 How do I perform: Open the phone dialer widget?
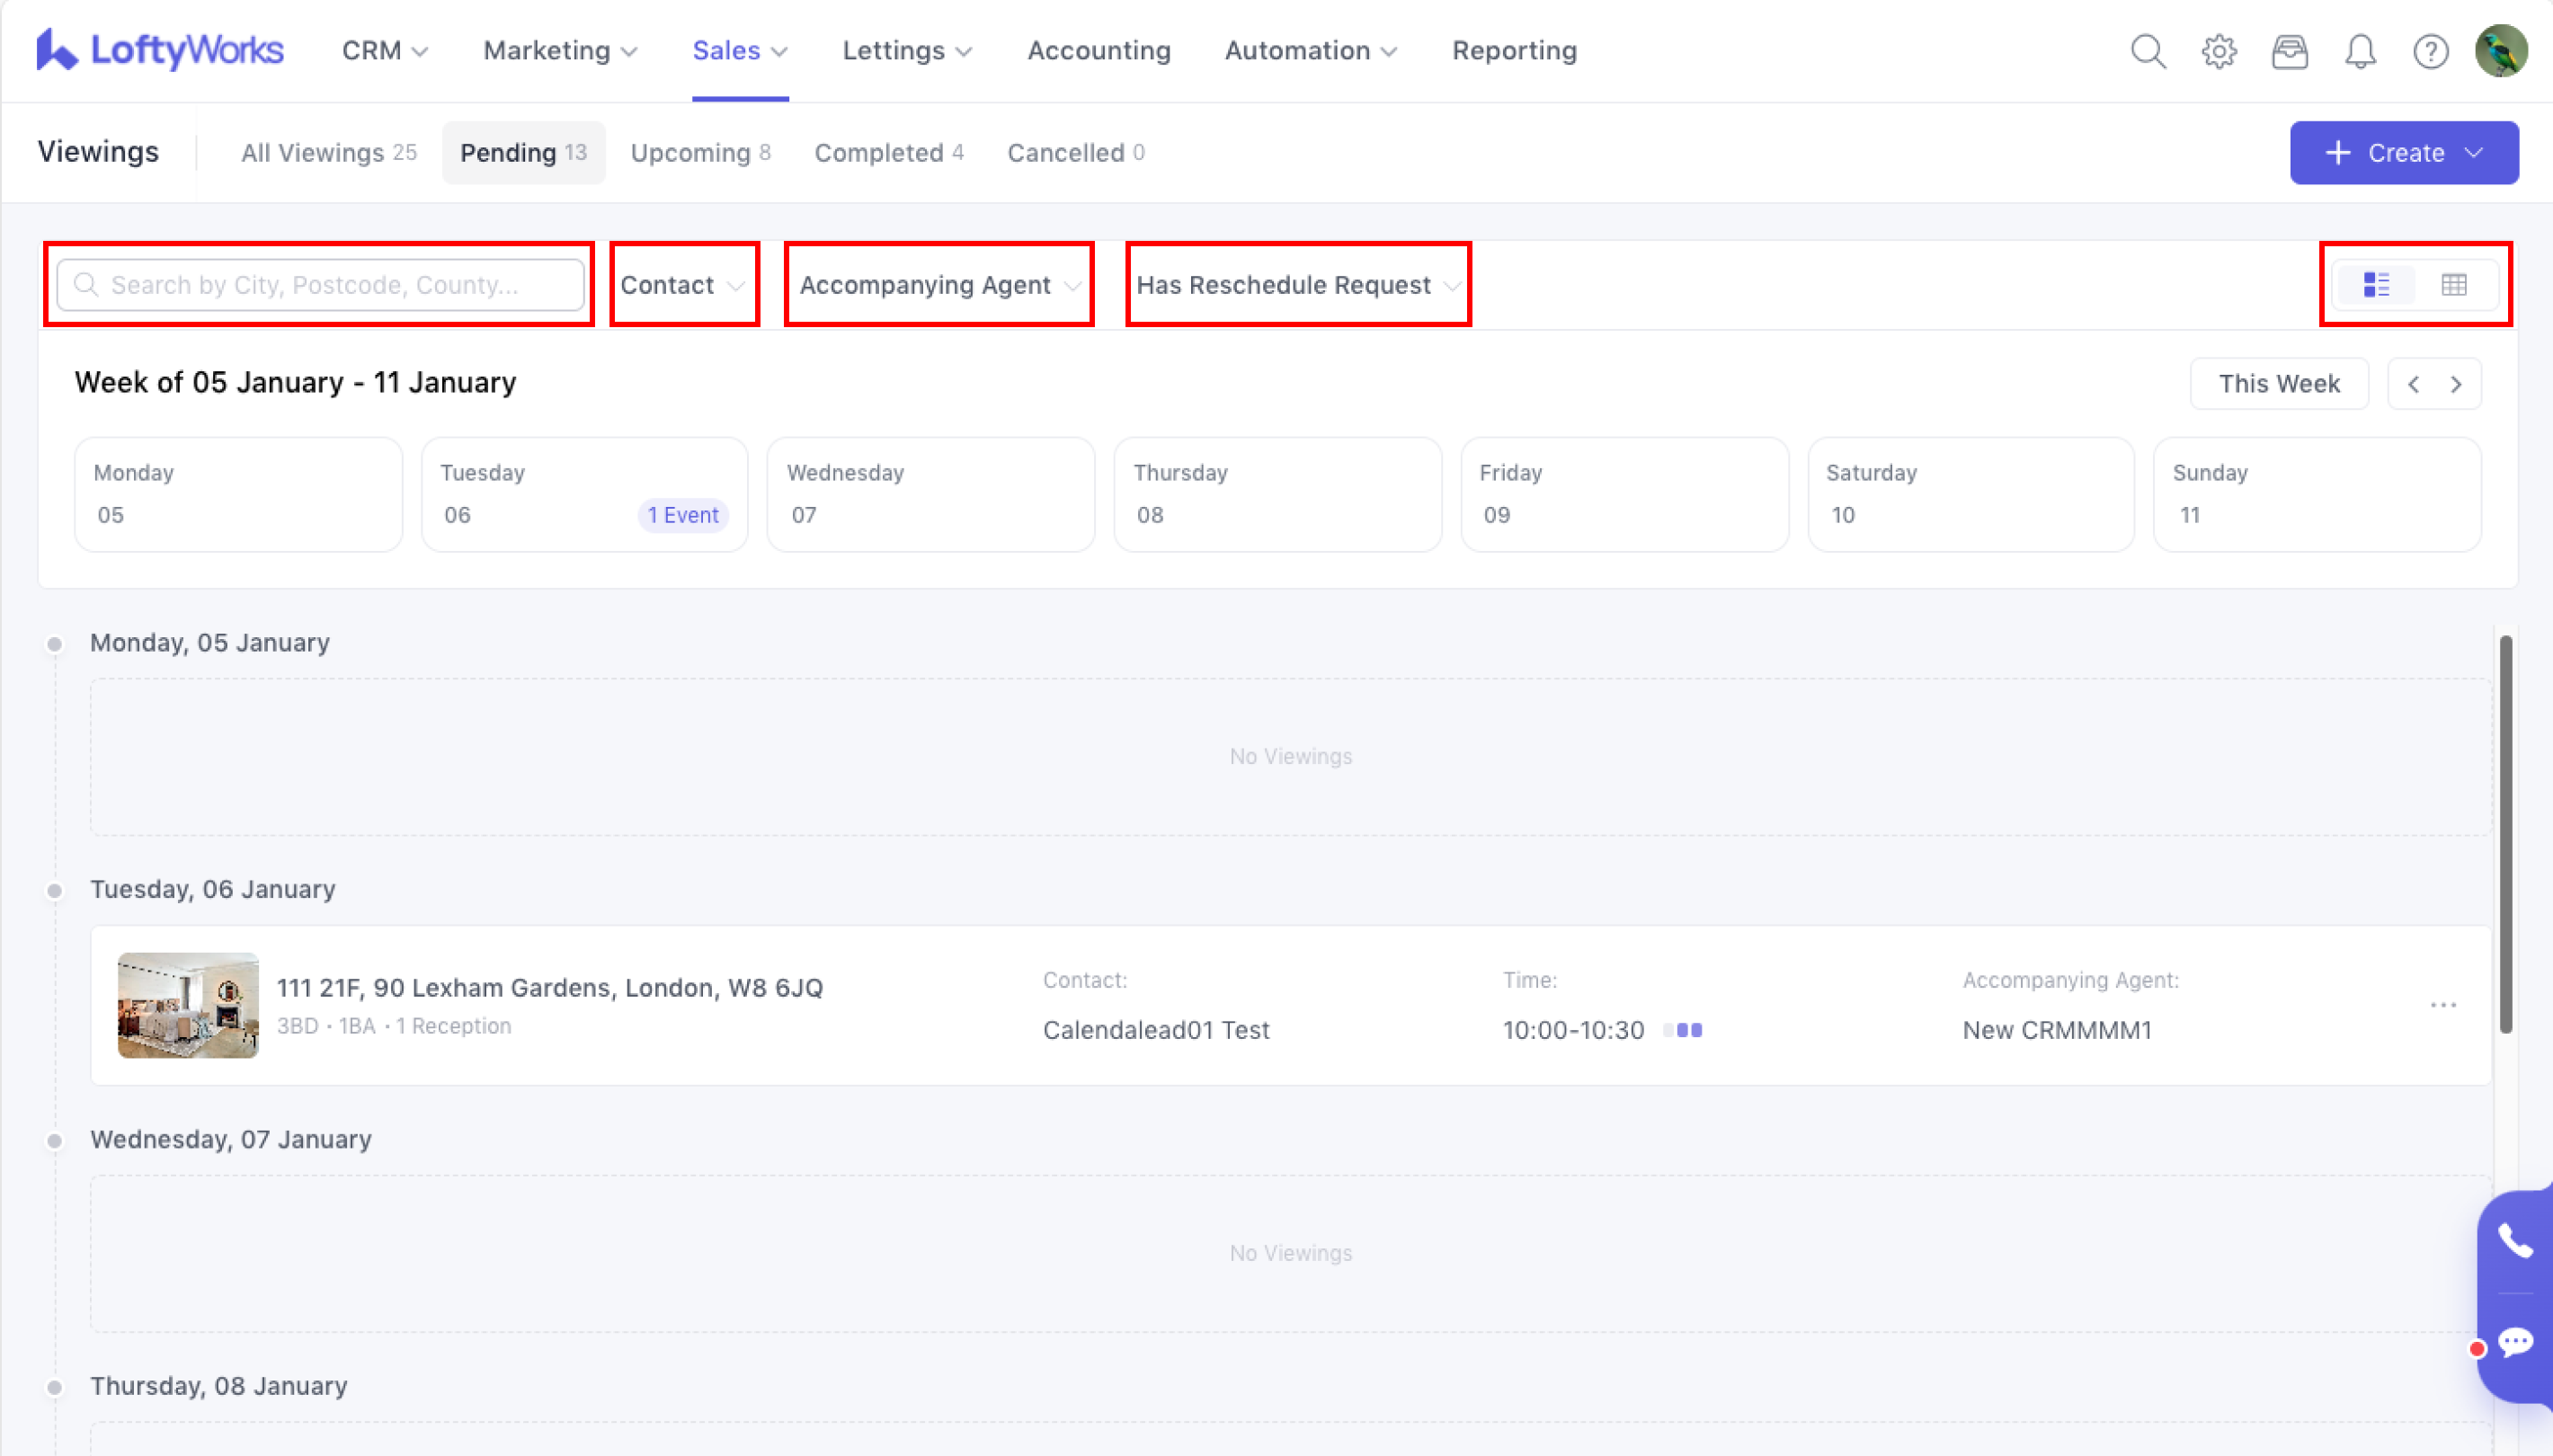(2514, 1241)
